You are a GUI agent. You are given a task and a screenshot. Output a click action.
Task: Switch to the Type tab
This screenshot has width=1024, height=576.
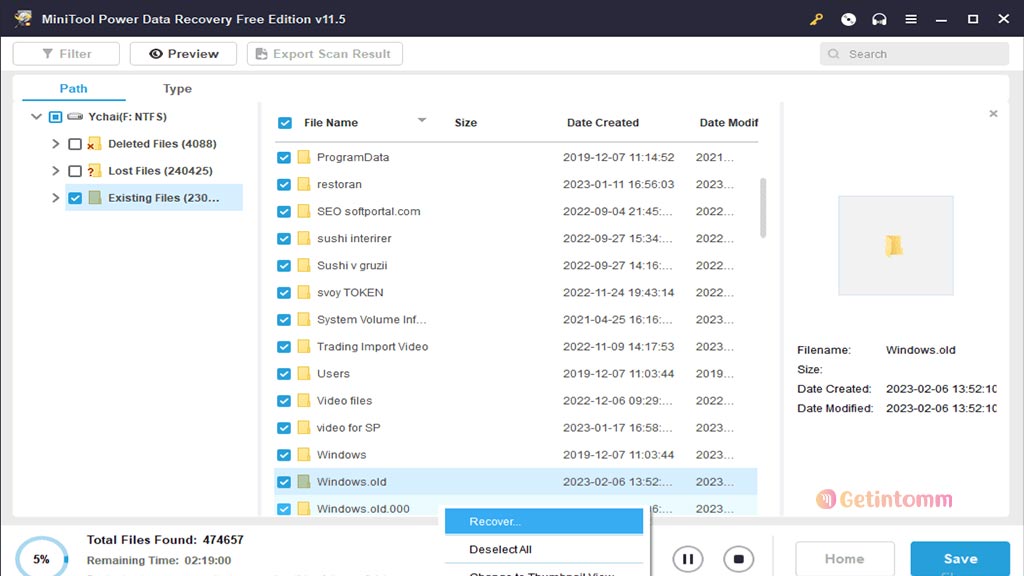pos(177,88)
